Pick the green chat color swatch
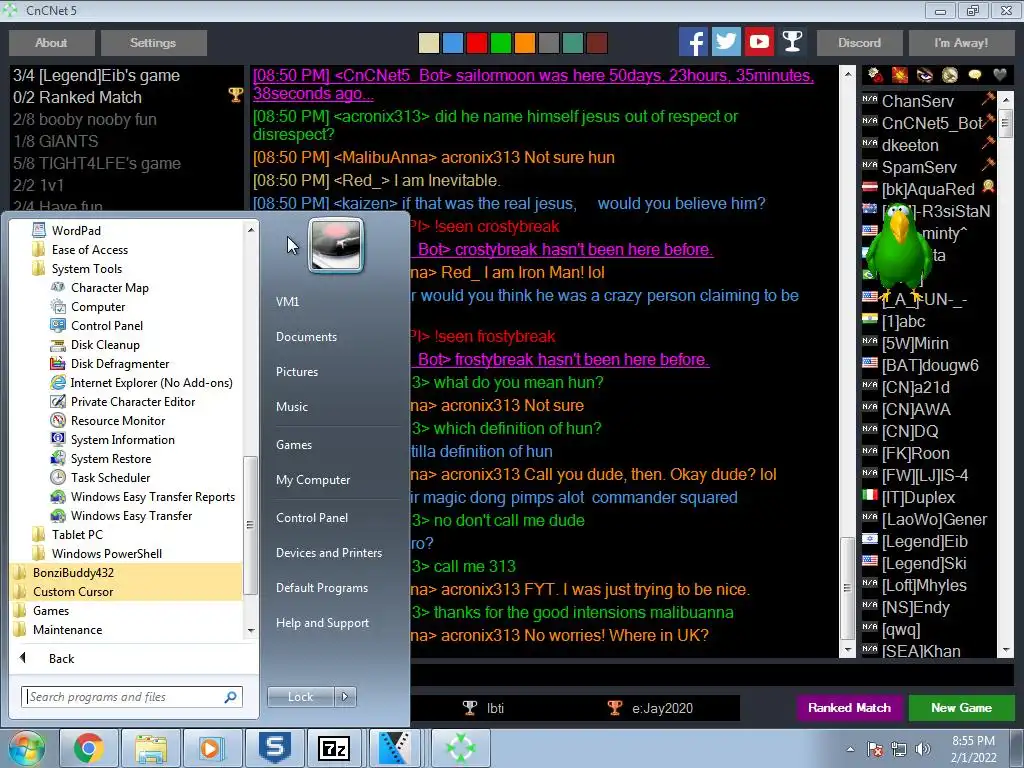 [501, 43]
